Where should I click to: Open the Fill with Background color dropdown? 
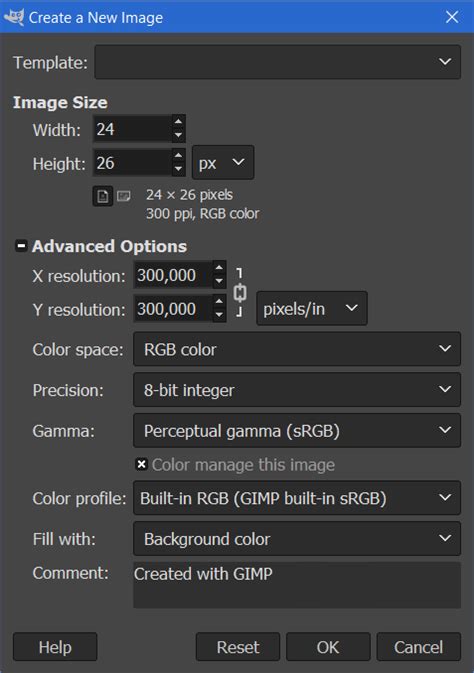pyautogui.click(x=297, y=539)
